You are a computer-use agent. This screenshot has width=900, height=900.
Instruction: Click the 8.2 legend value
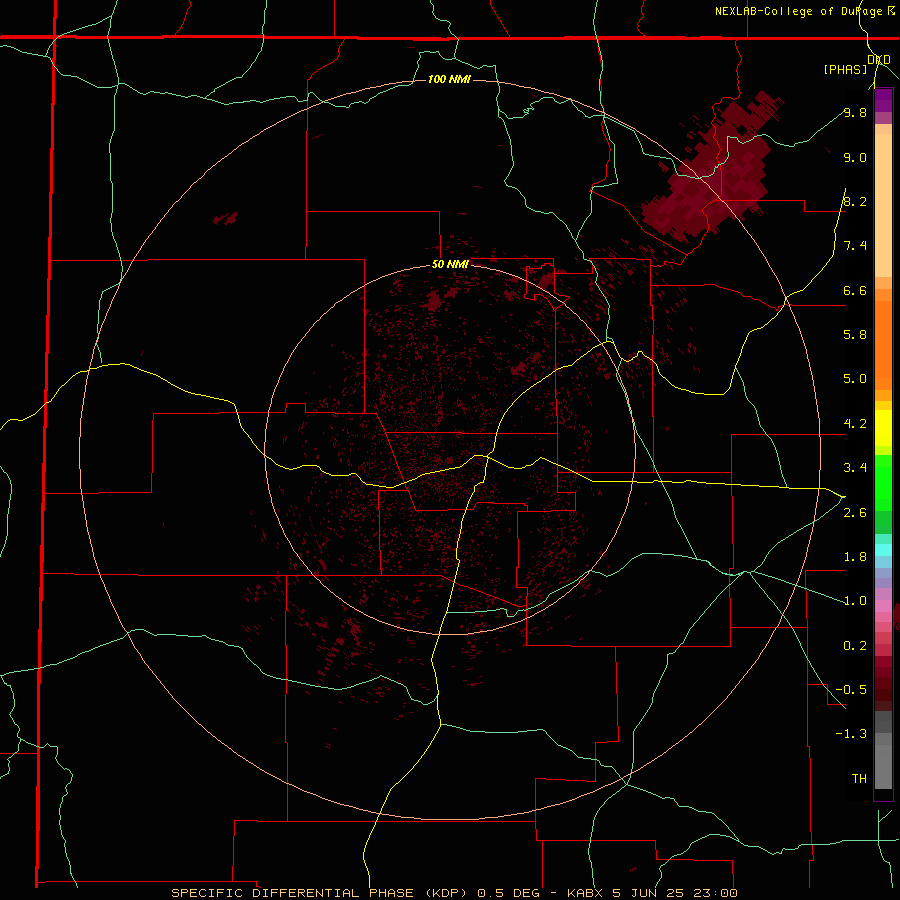[855, 201]
